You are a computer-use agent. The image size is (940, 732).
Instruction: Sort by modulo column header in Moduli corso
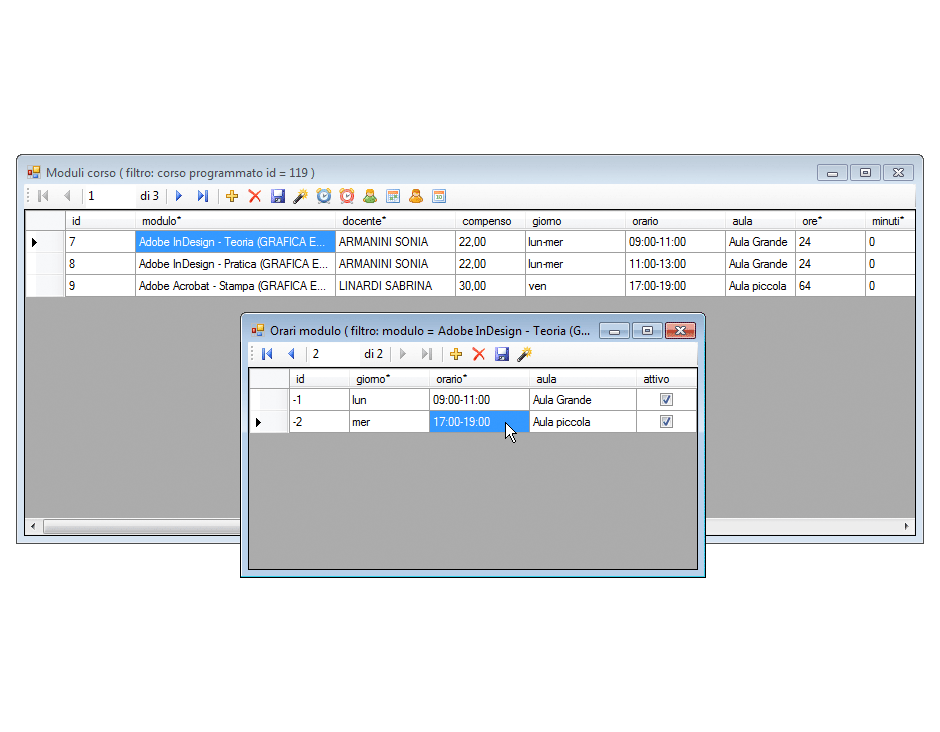(235, 221)
